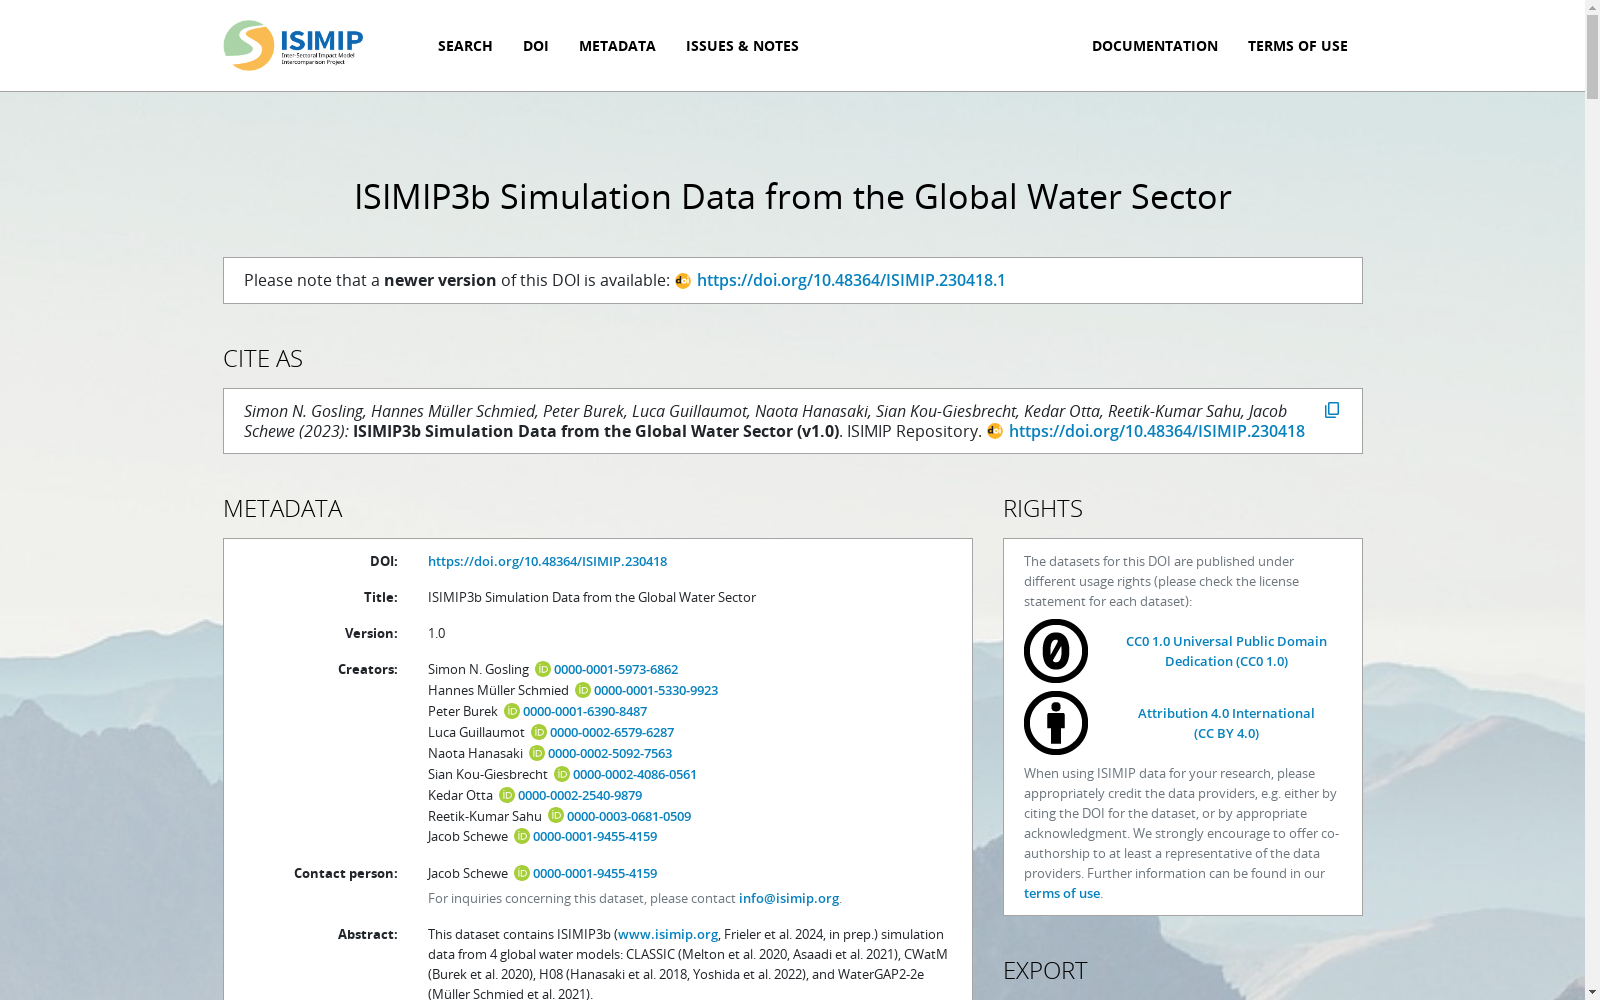Open the www.isimip.org link in the abstract
The width and height of the screenshot is (1600, 1000).
tap(668, 934)
